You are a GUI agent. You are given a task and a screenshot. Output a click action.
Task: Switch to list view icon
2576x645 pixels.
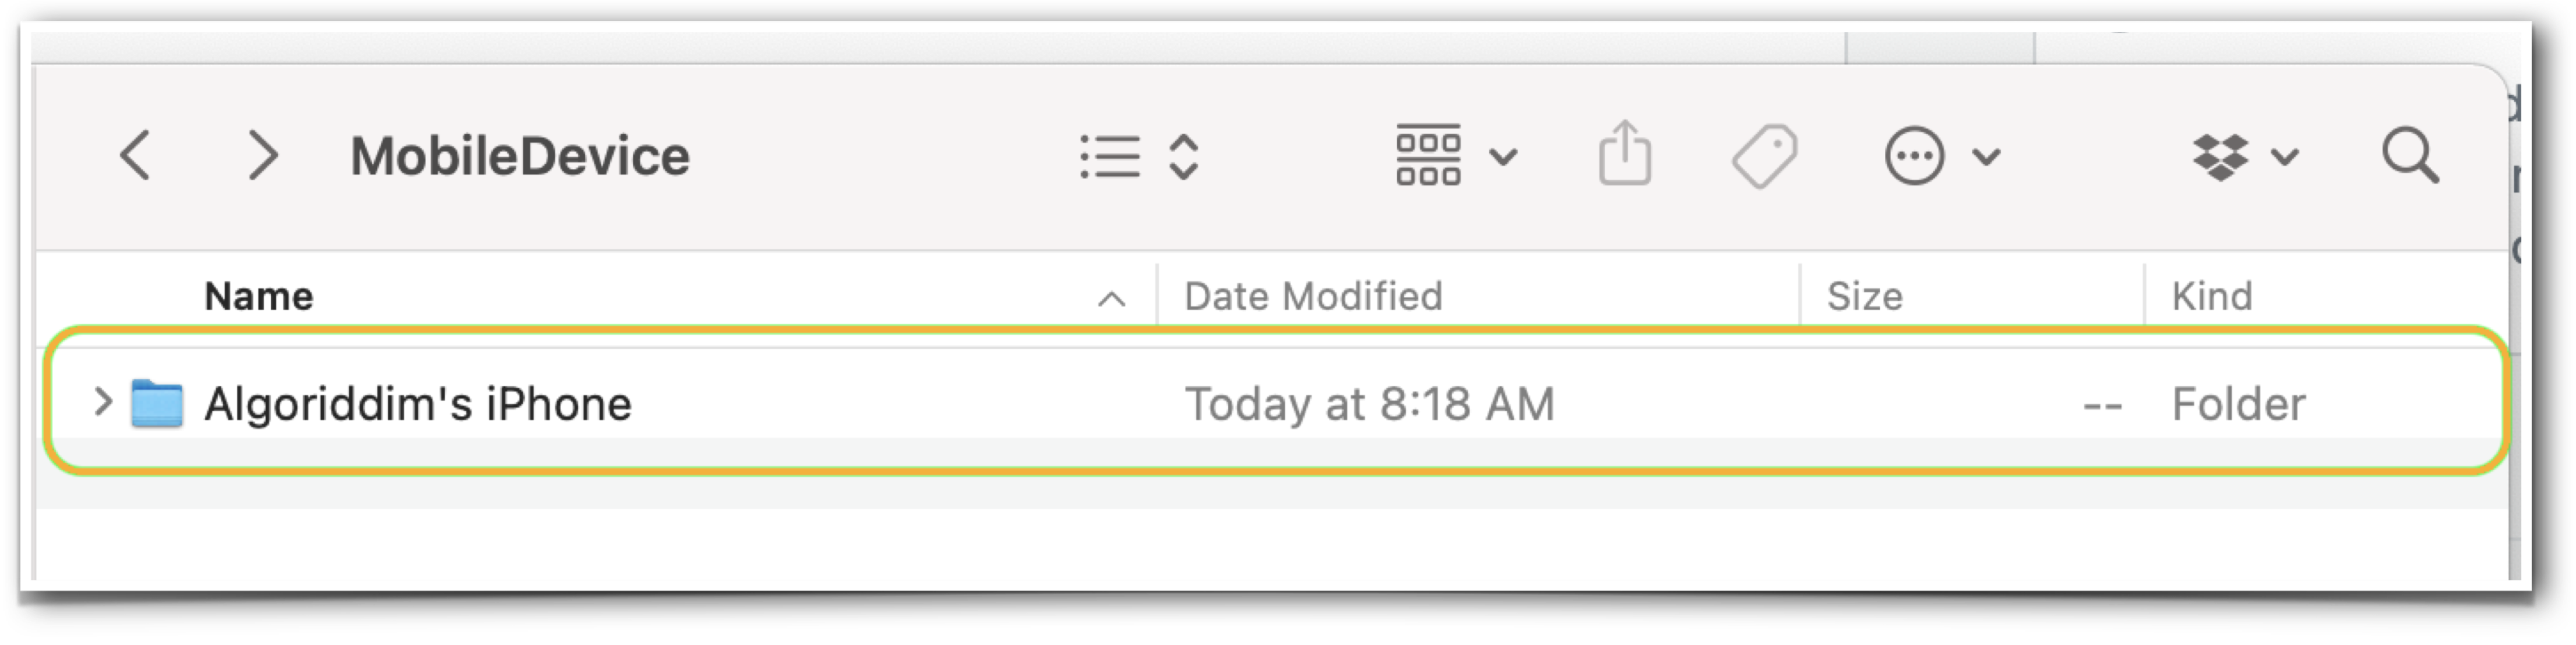1110,157
